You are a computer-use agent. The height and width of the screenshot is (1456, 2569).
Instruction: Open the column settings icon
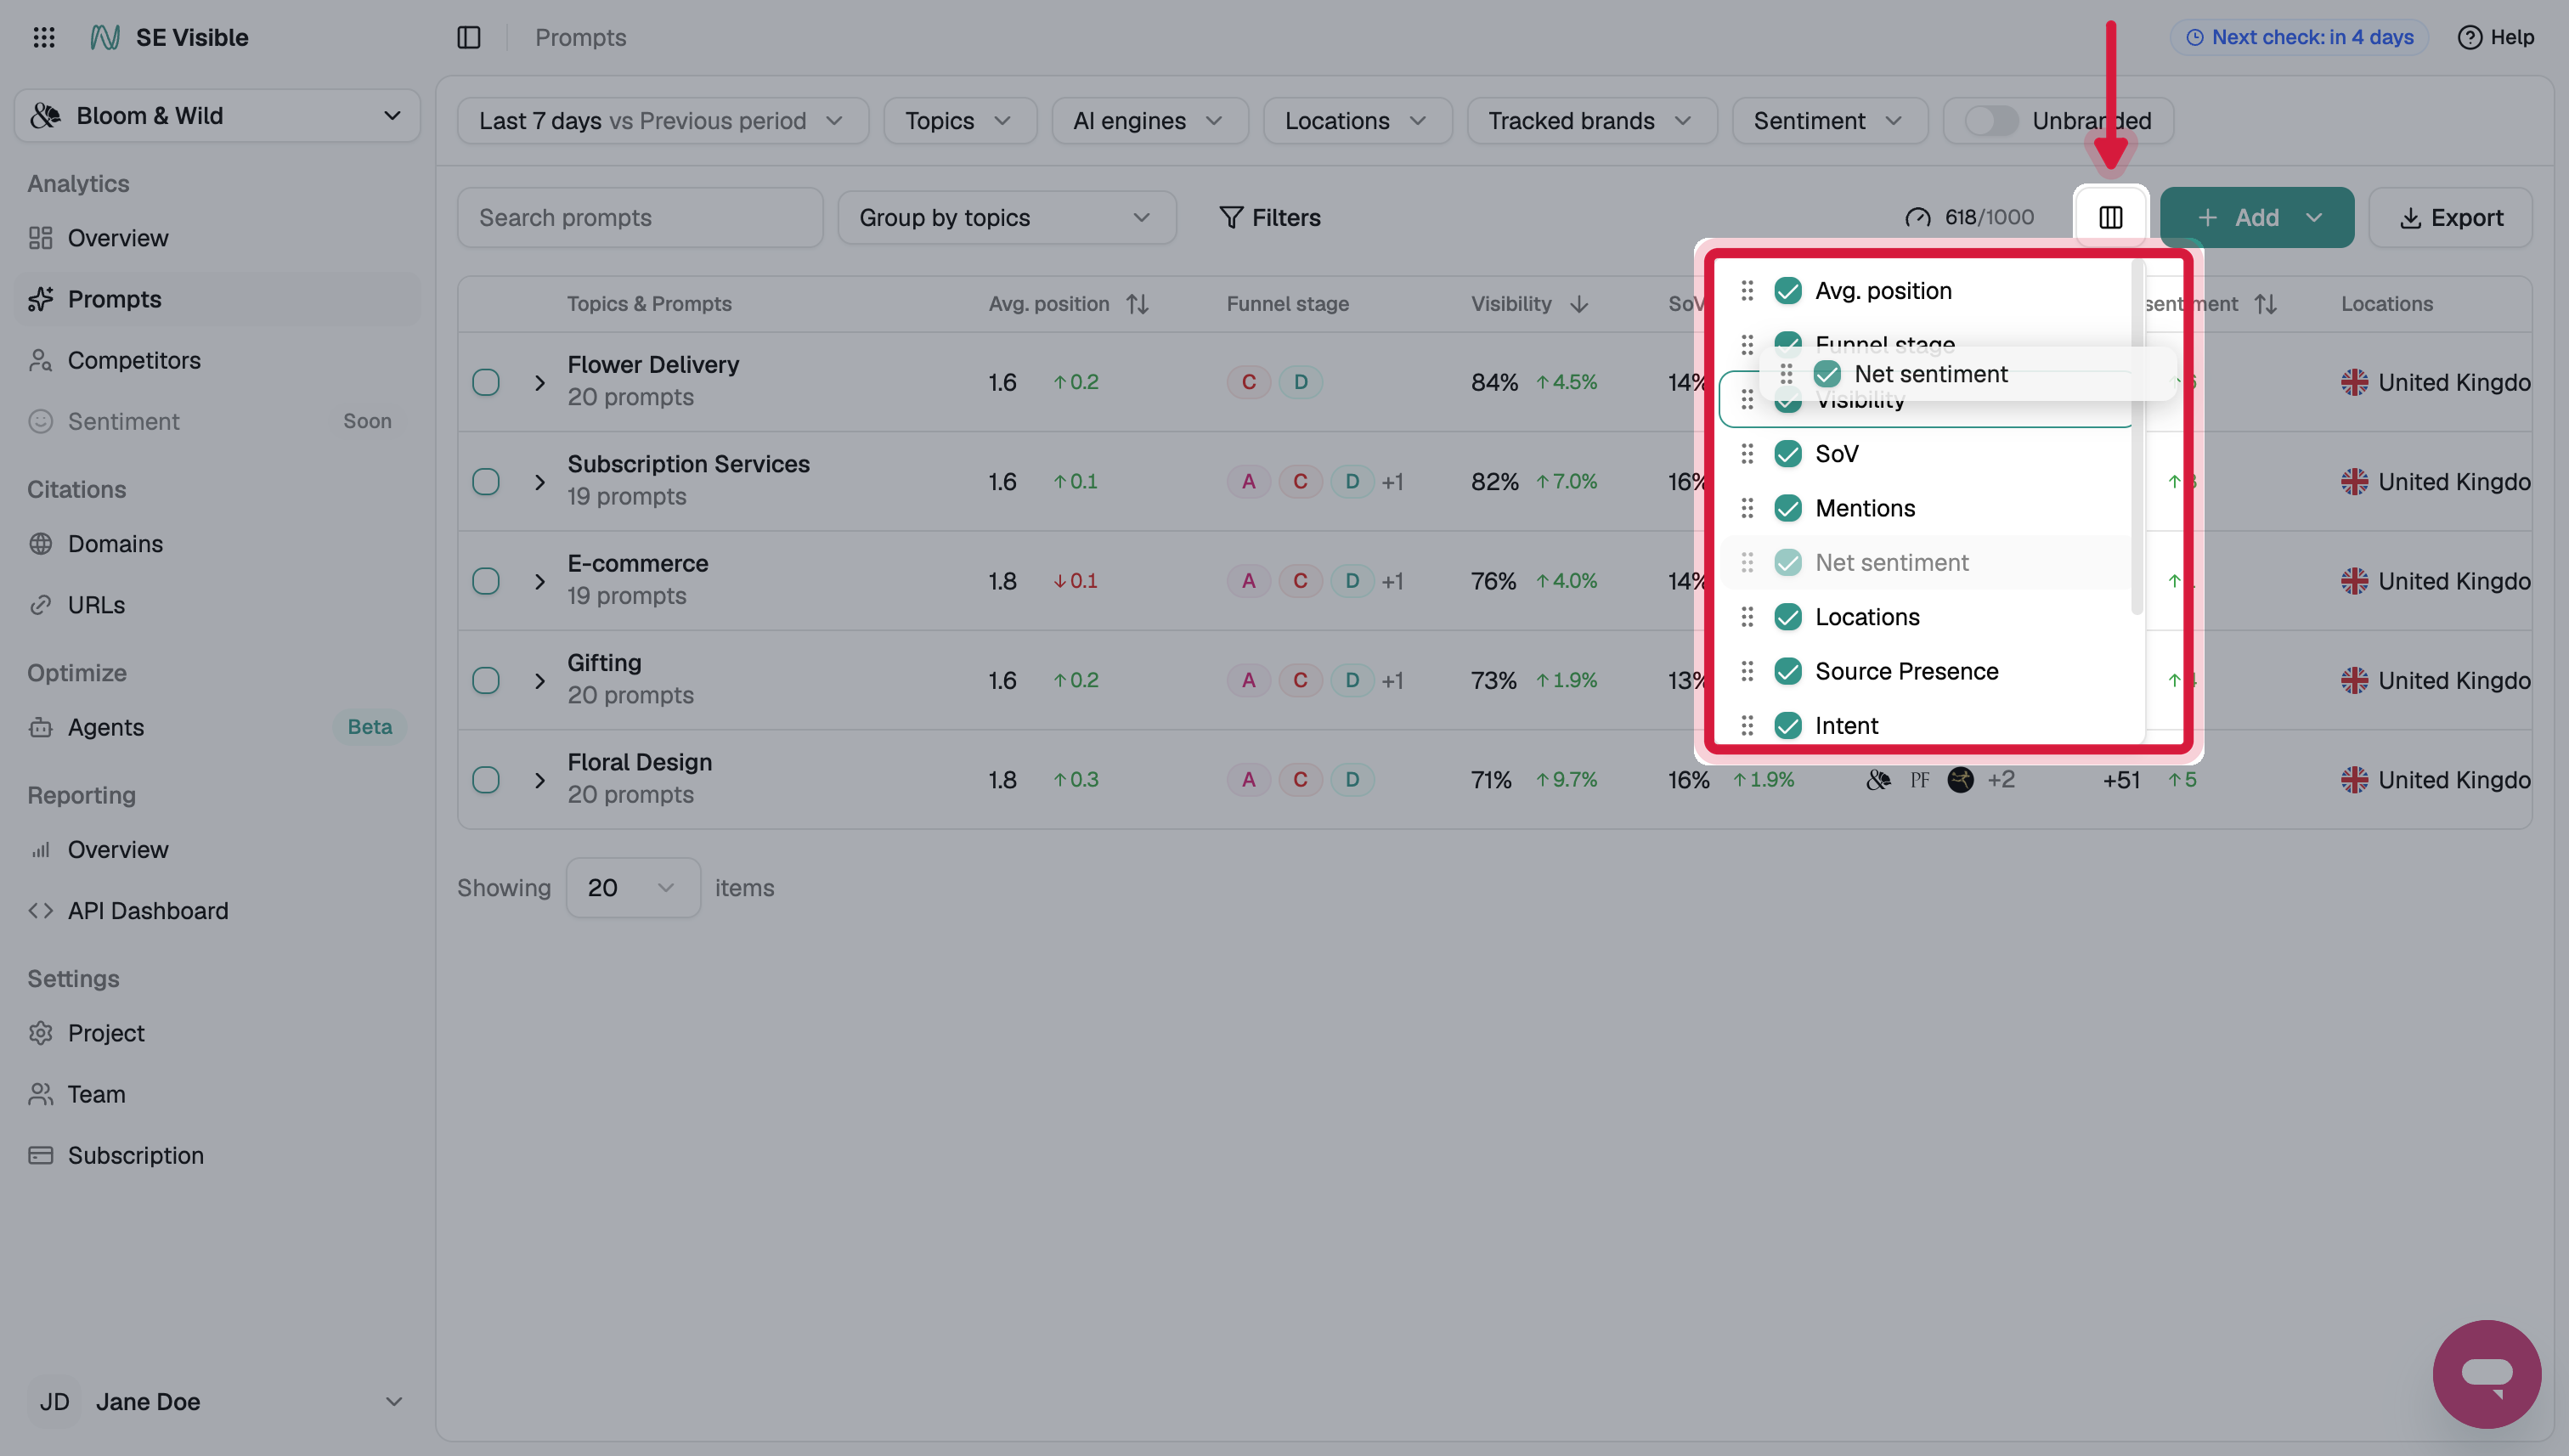[x=2111, y=217]
